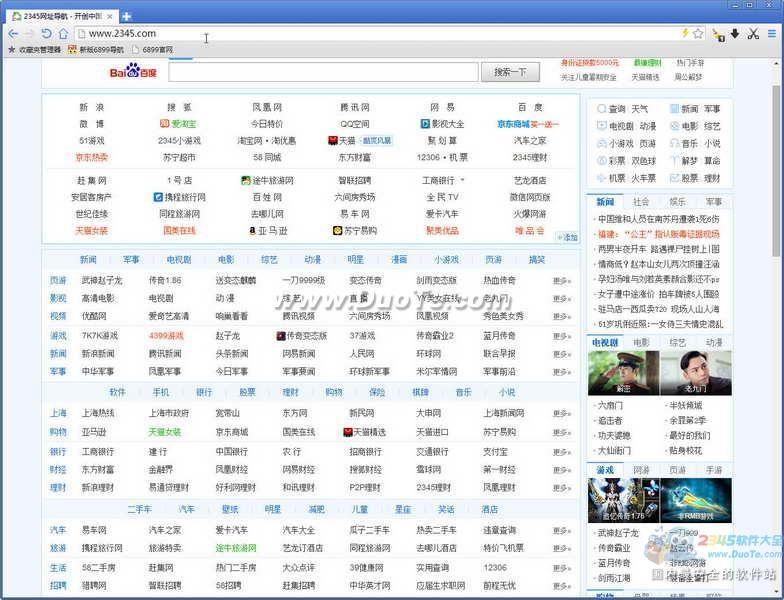The image size is (784, 600).
Task: Open 电视剧 动漫 quick tool
Action: pos(627,126)
